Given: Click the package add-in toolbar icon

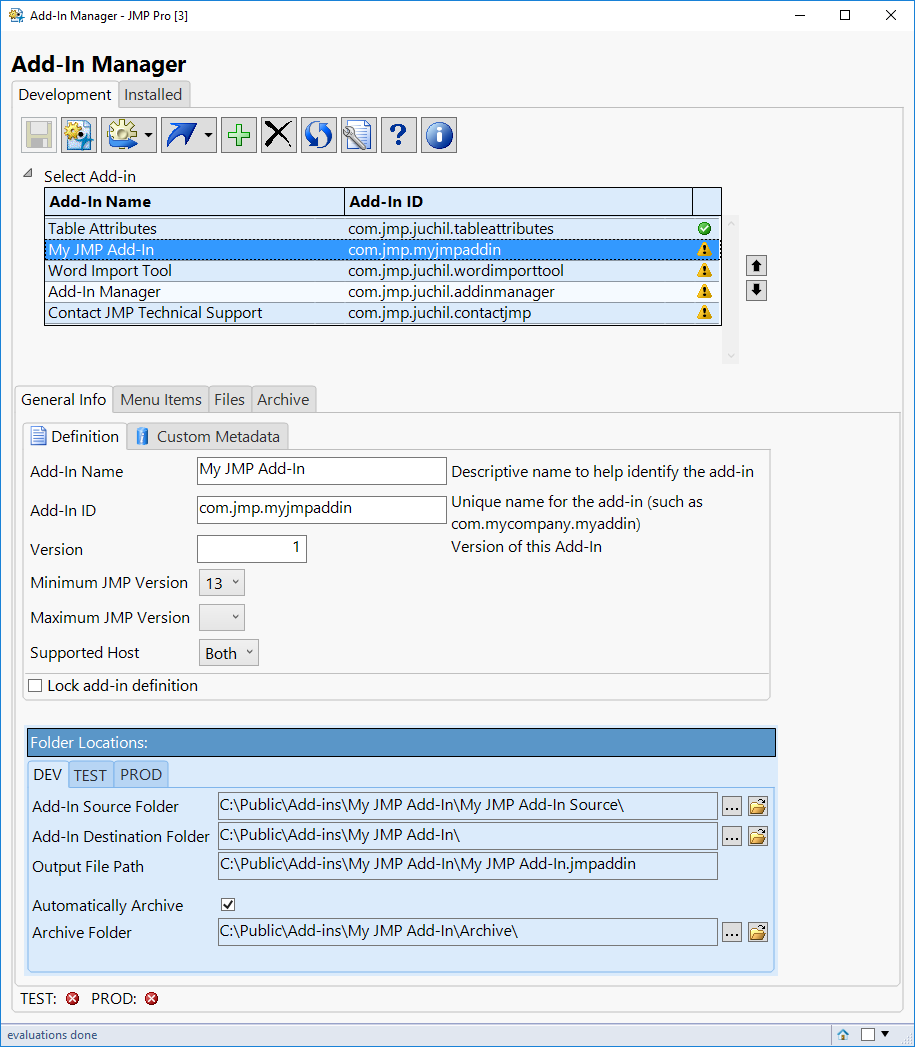Looking at the screenshot, I should (78, 135).
